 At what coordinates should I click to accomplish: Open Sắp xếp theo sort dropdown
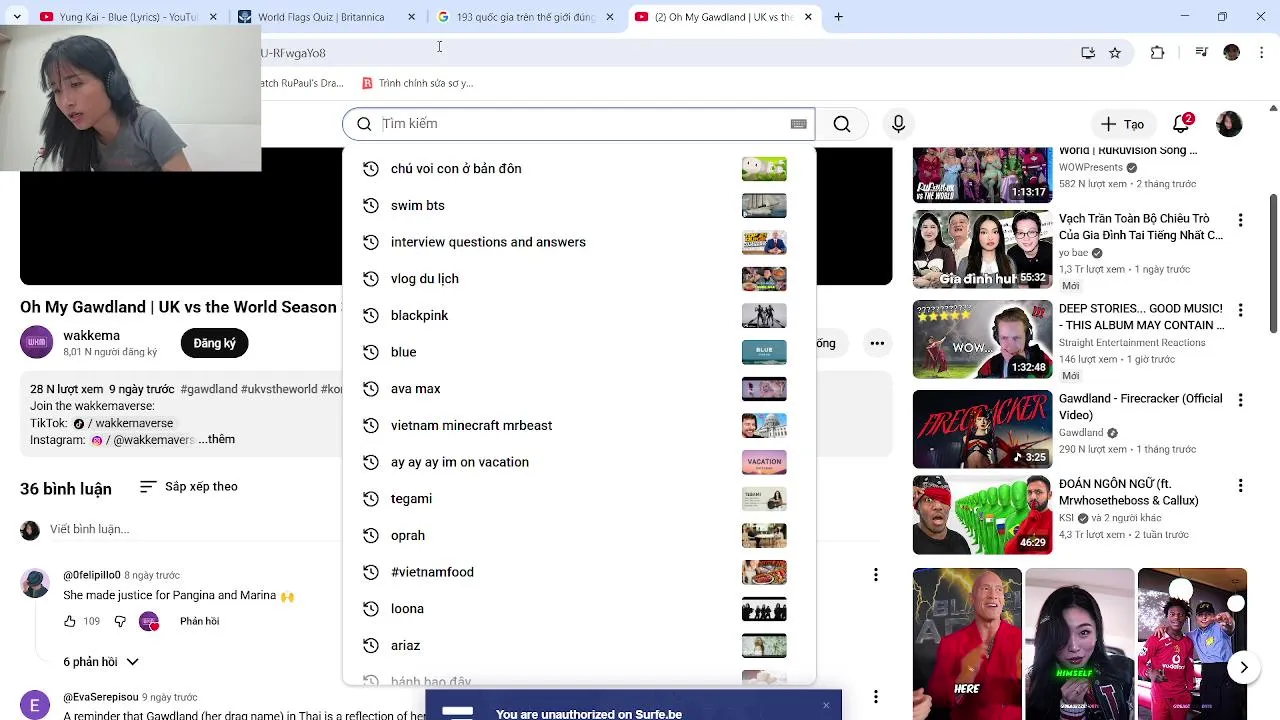click(x=189, y=487)
